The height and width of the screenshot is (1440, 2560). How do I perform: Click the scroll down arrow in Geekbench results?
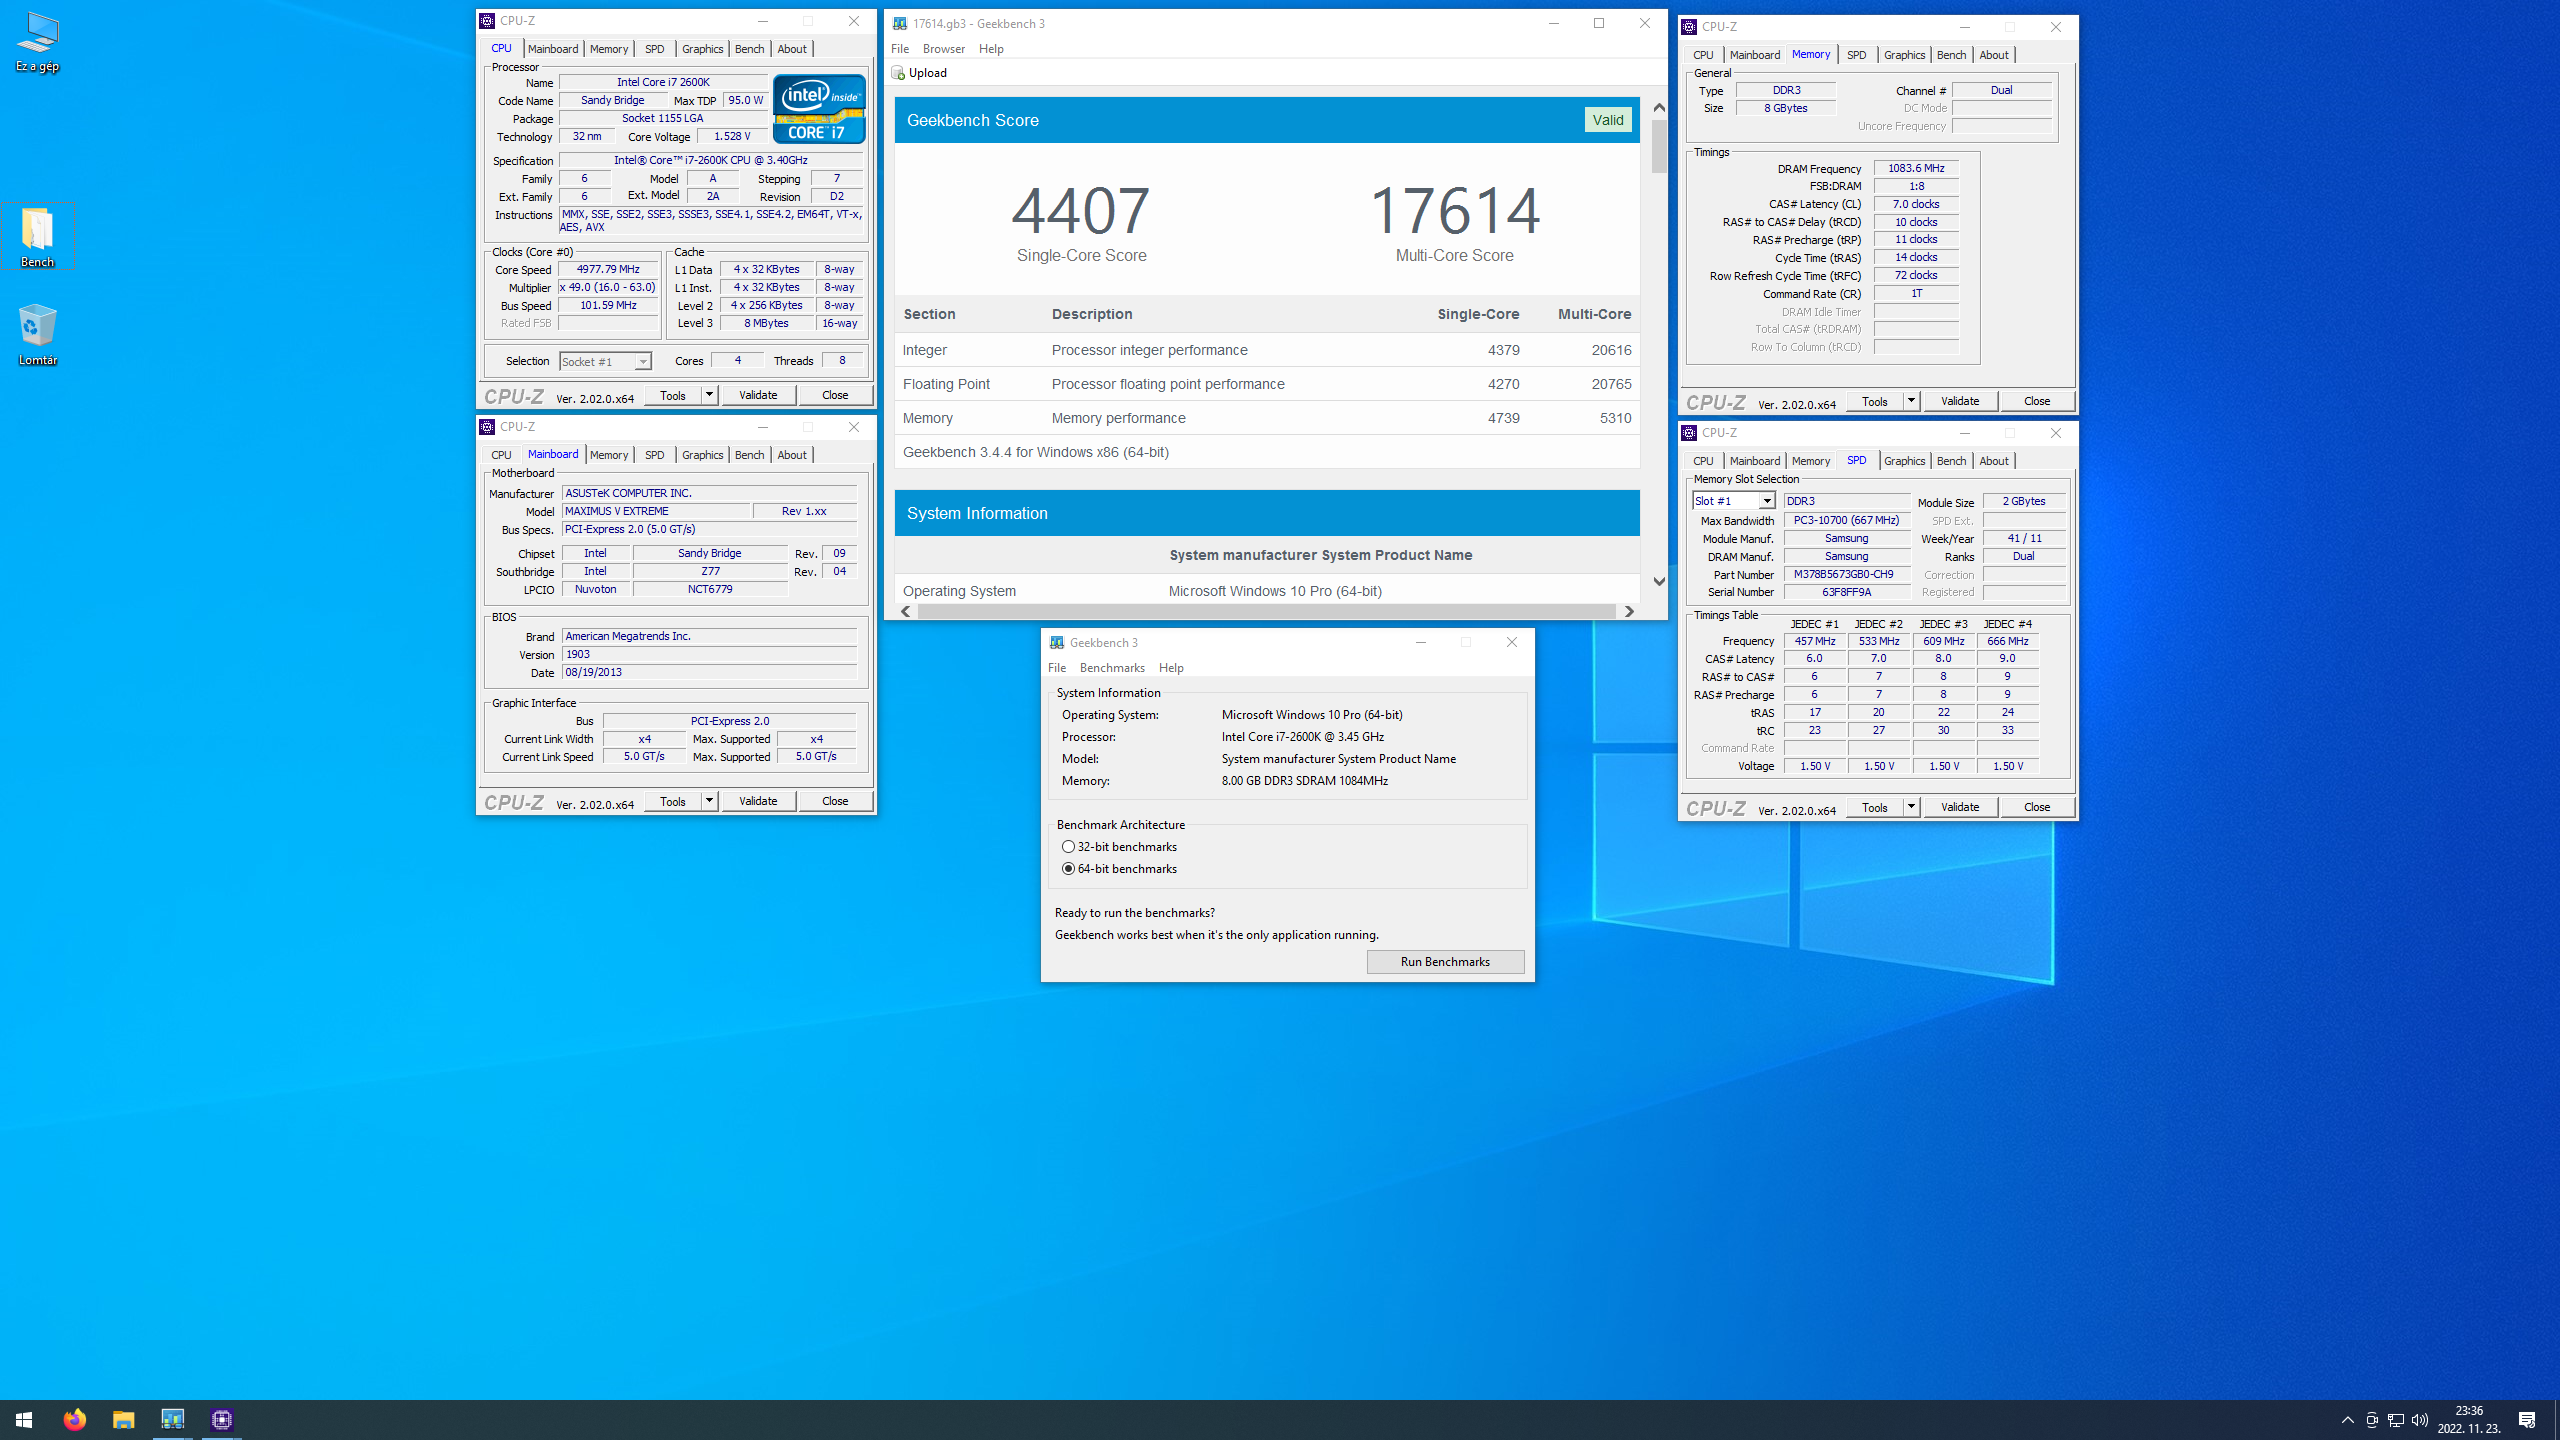click(1659, 581)
